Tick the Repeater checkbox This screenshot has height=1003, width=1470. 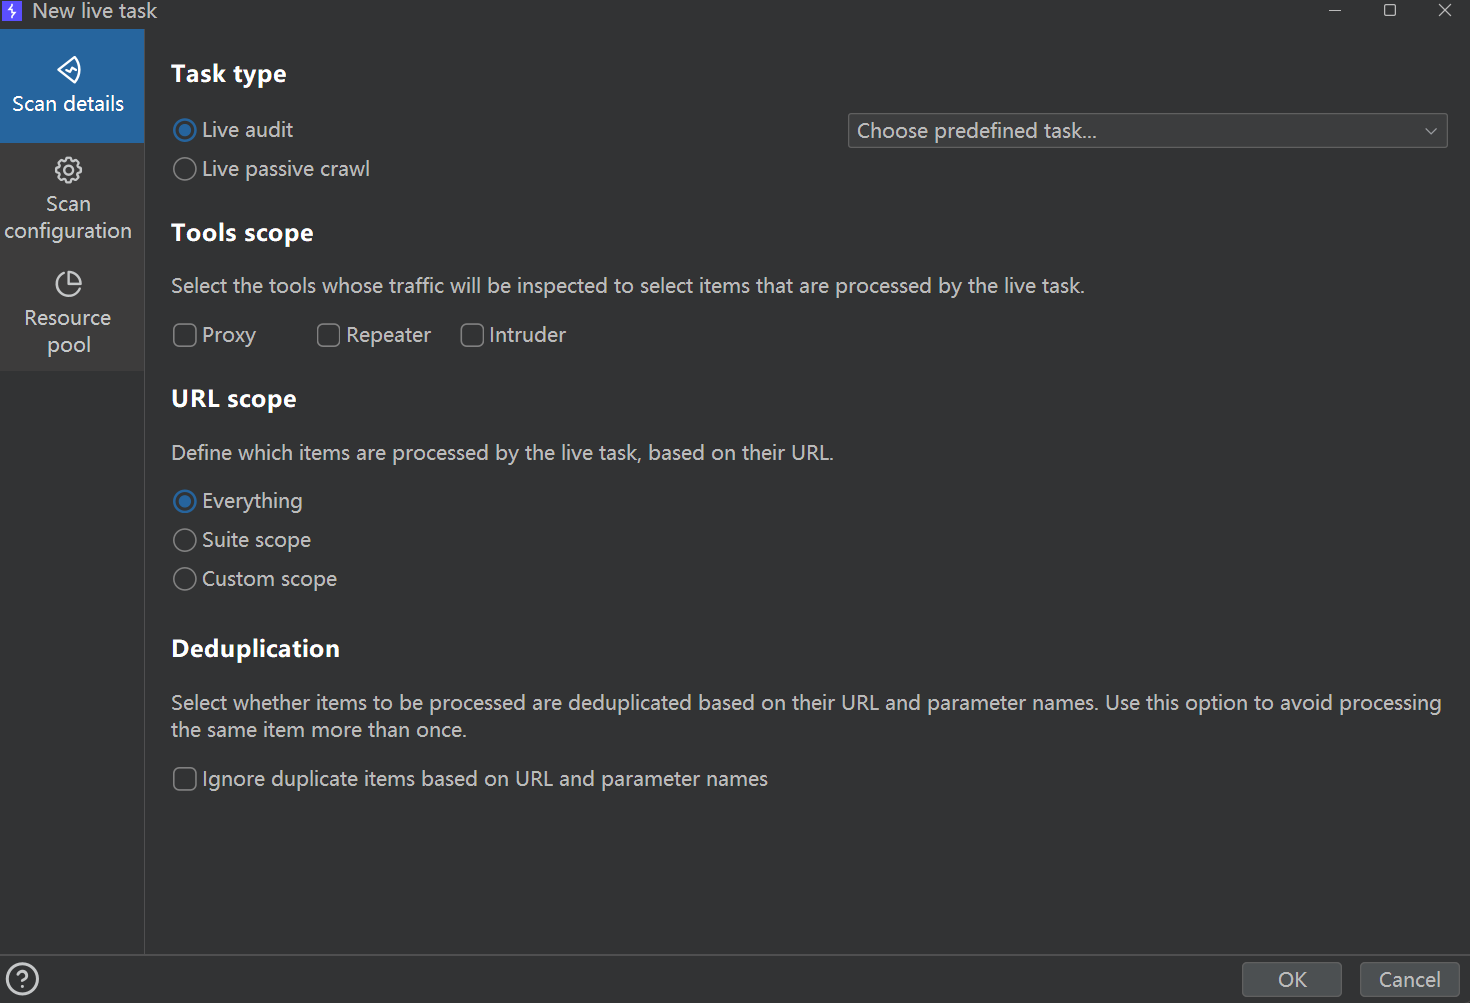pos(329,335)
